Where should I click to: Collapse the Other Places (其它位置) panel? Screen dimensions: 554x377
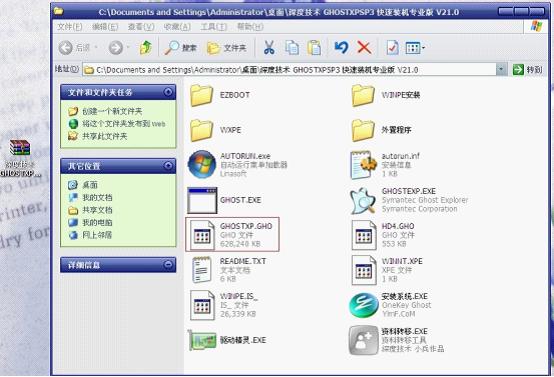point(168,166)
